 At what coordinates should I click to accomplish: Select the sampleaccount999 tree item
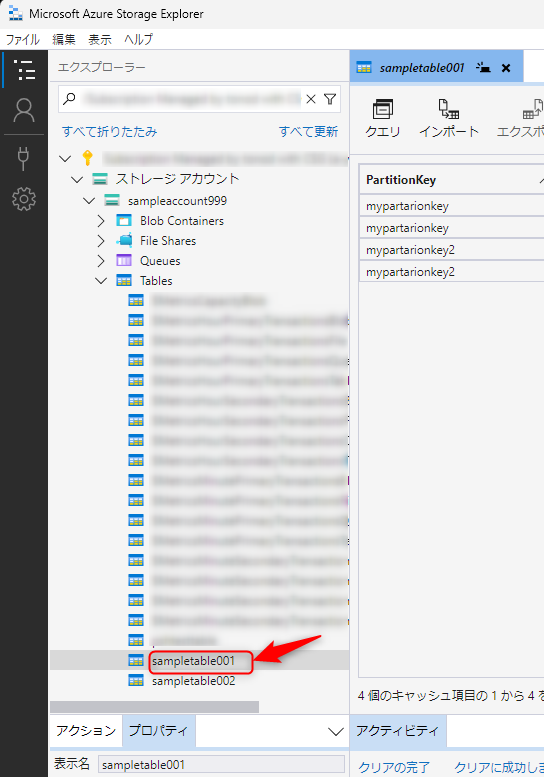(x=177, y=201)
